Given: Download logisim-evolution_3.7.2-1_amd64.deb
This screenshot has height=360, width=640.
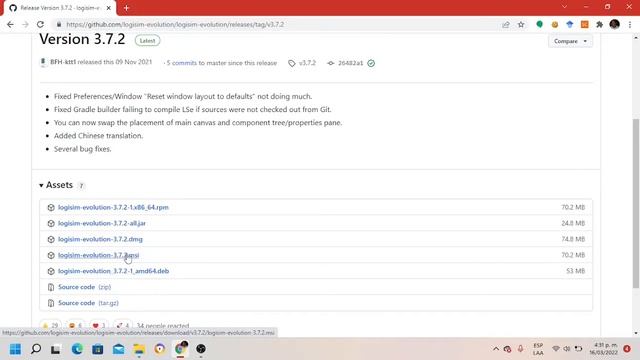Looking at the screenshot, I should 113,271.
